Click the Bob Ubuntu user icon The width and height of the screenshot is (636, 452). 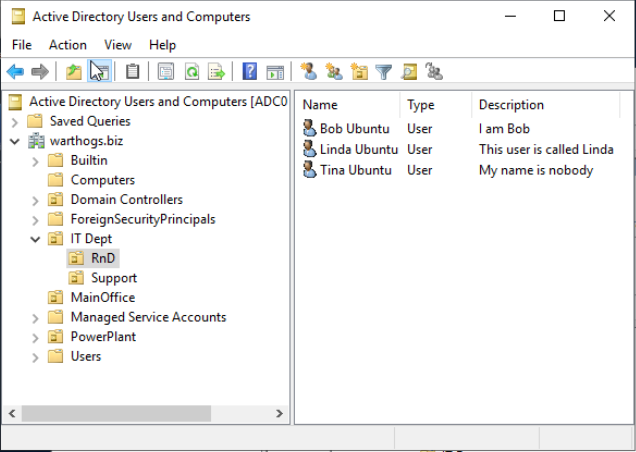[309, 128]
